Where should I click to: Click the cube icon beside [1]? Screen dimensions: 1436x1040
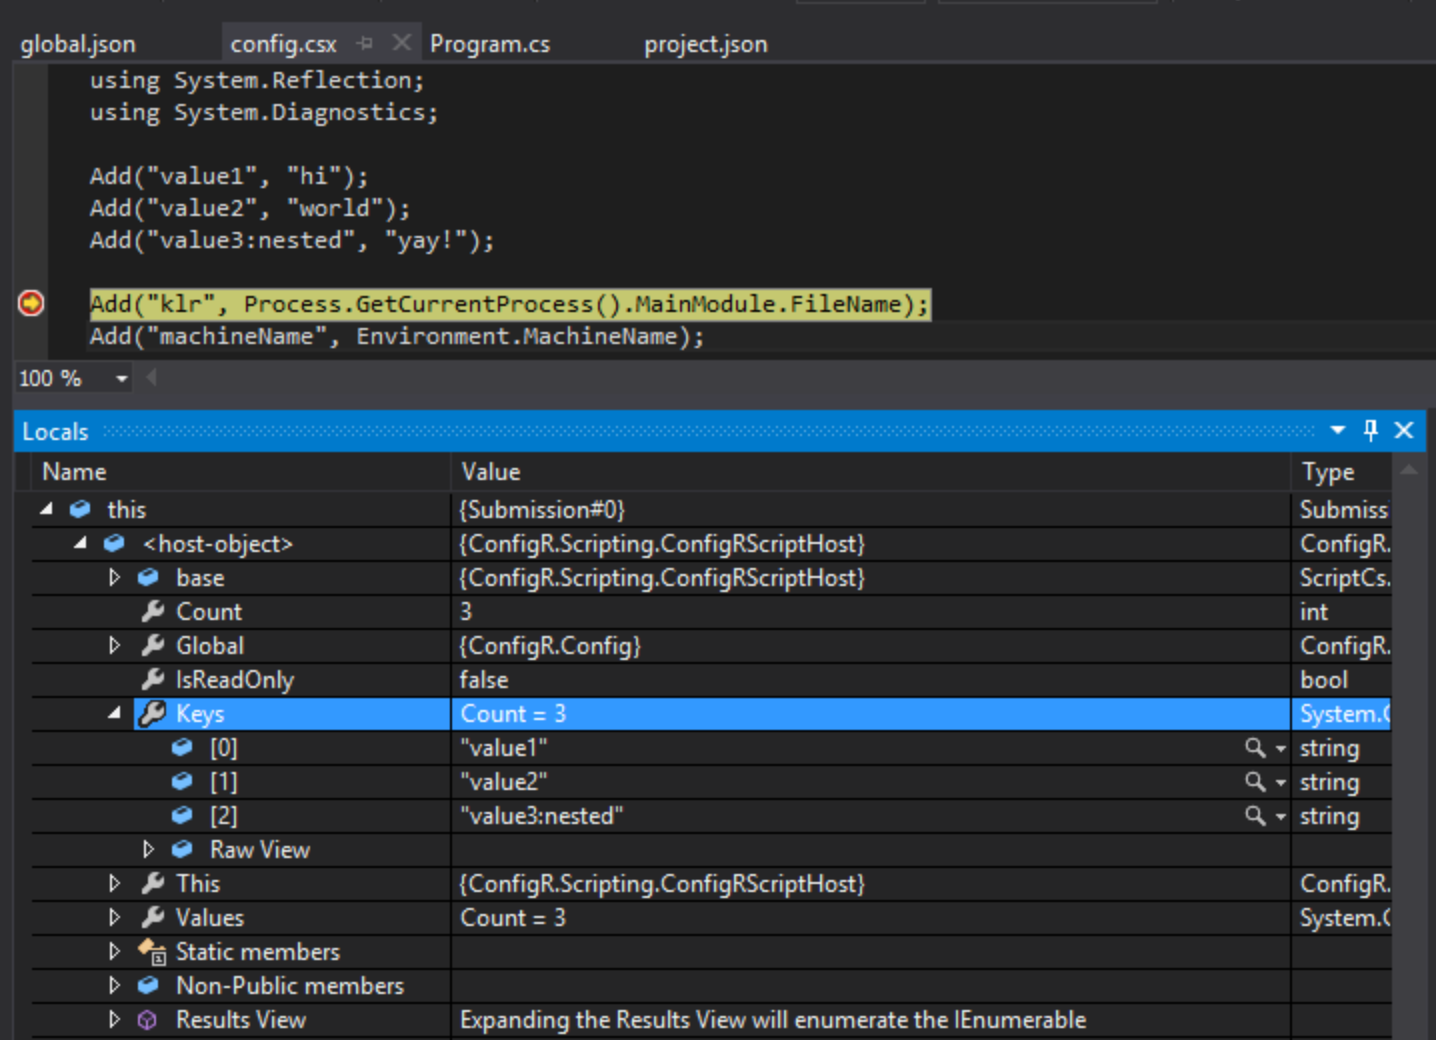[x=182, y=781]
